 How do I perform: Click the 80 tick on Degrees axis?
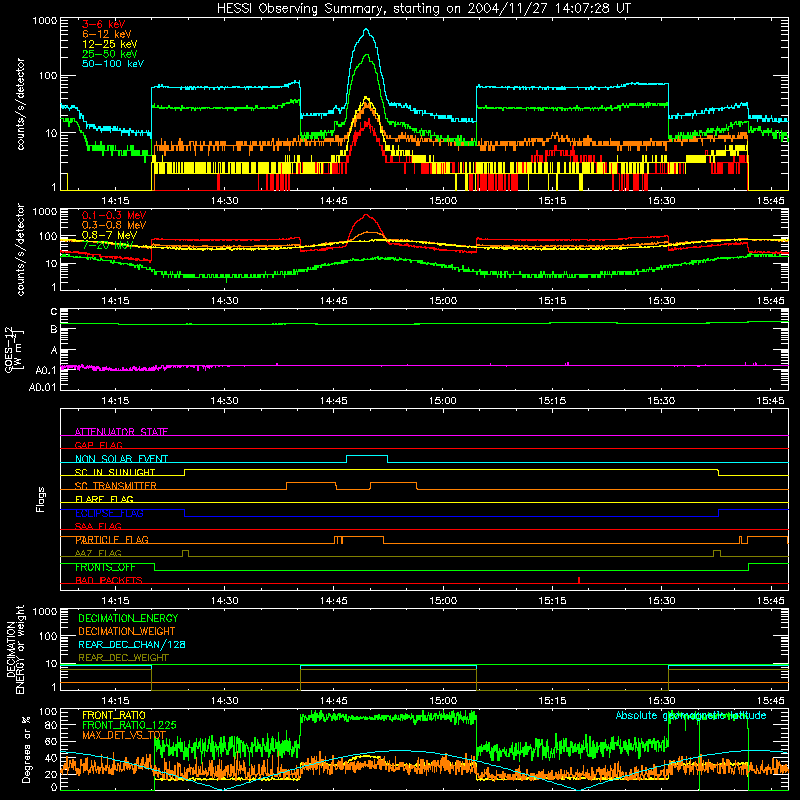pyautogui.click(x=51, y=725)
